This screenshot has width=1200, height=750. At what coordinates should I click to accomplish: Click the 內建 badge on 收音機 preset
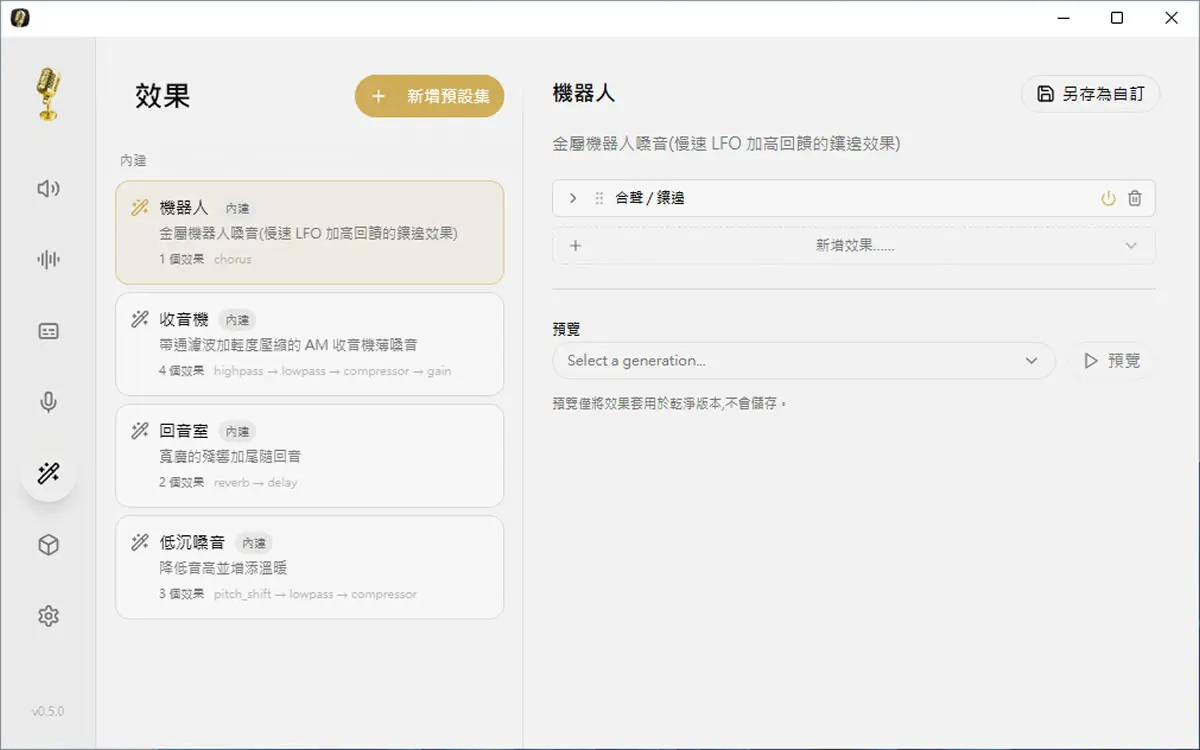[238, 320]
